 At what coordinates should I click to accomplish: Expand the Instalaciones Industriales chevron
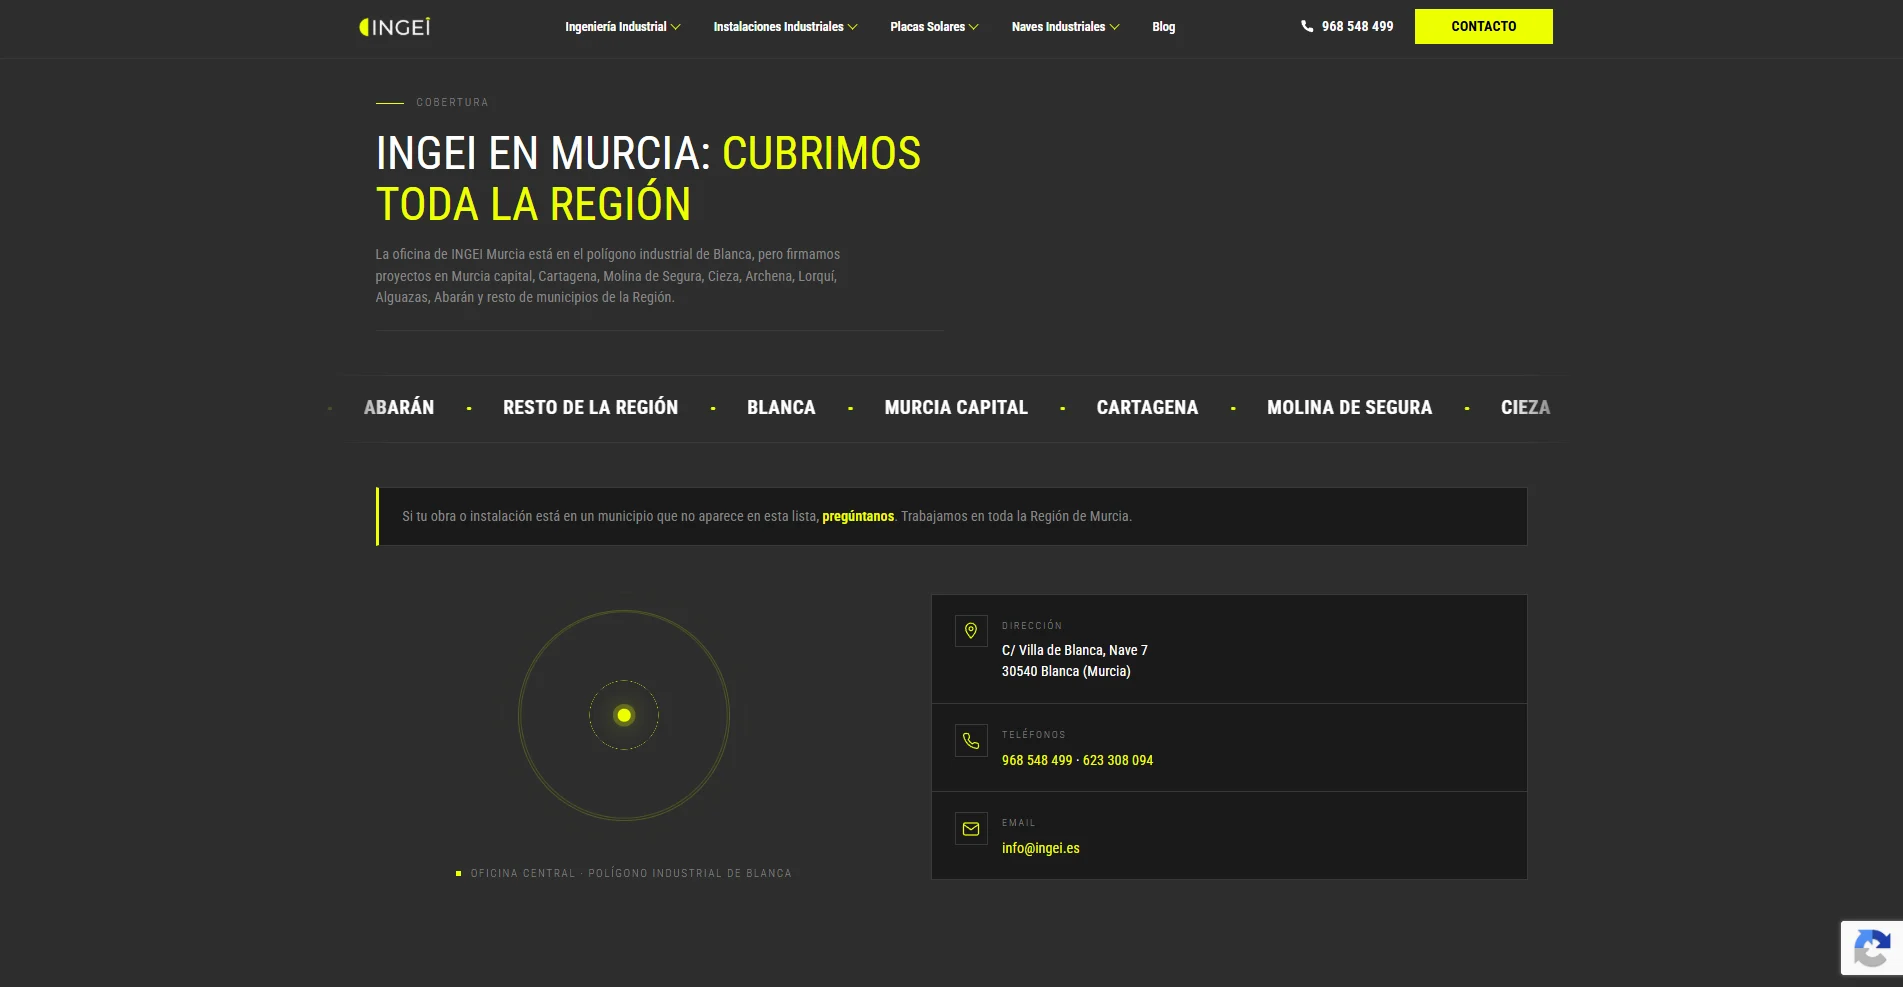(x=853, y=27)
